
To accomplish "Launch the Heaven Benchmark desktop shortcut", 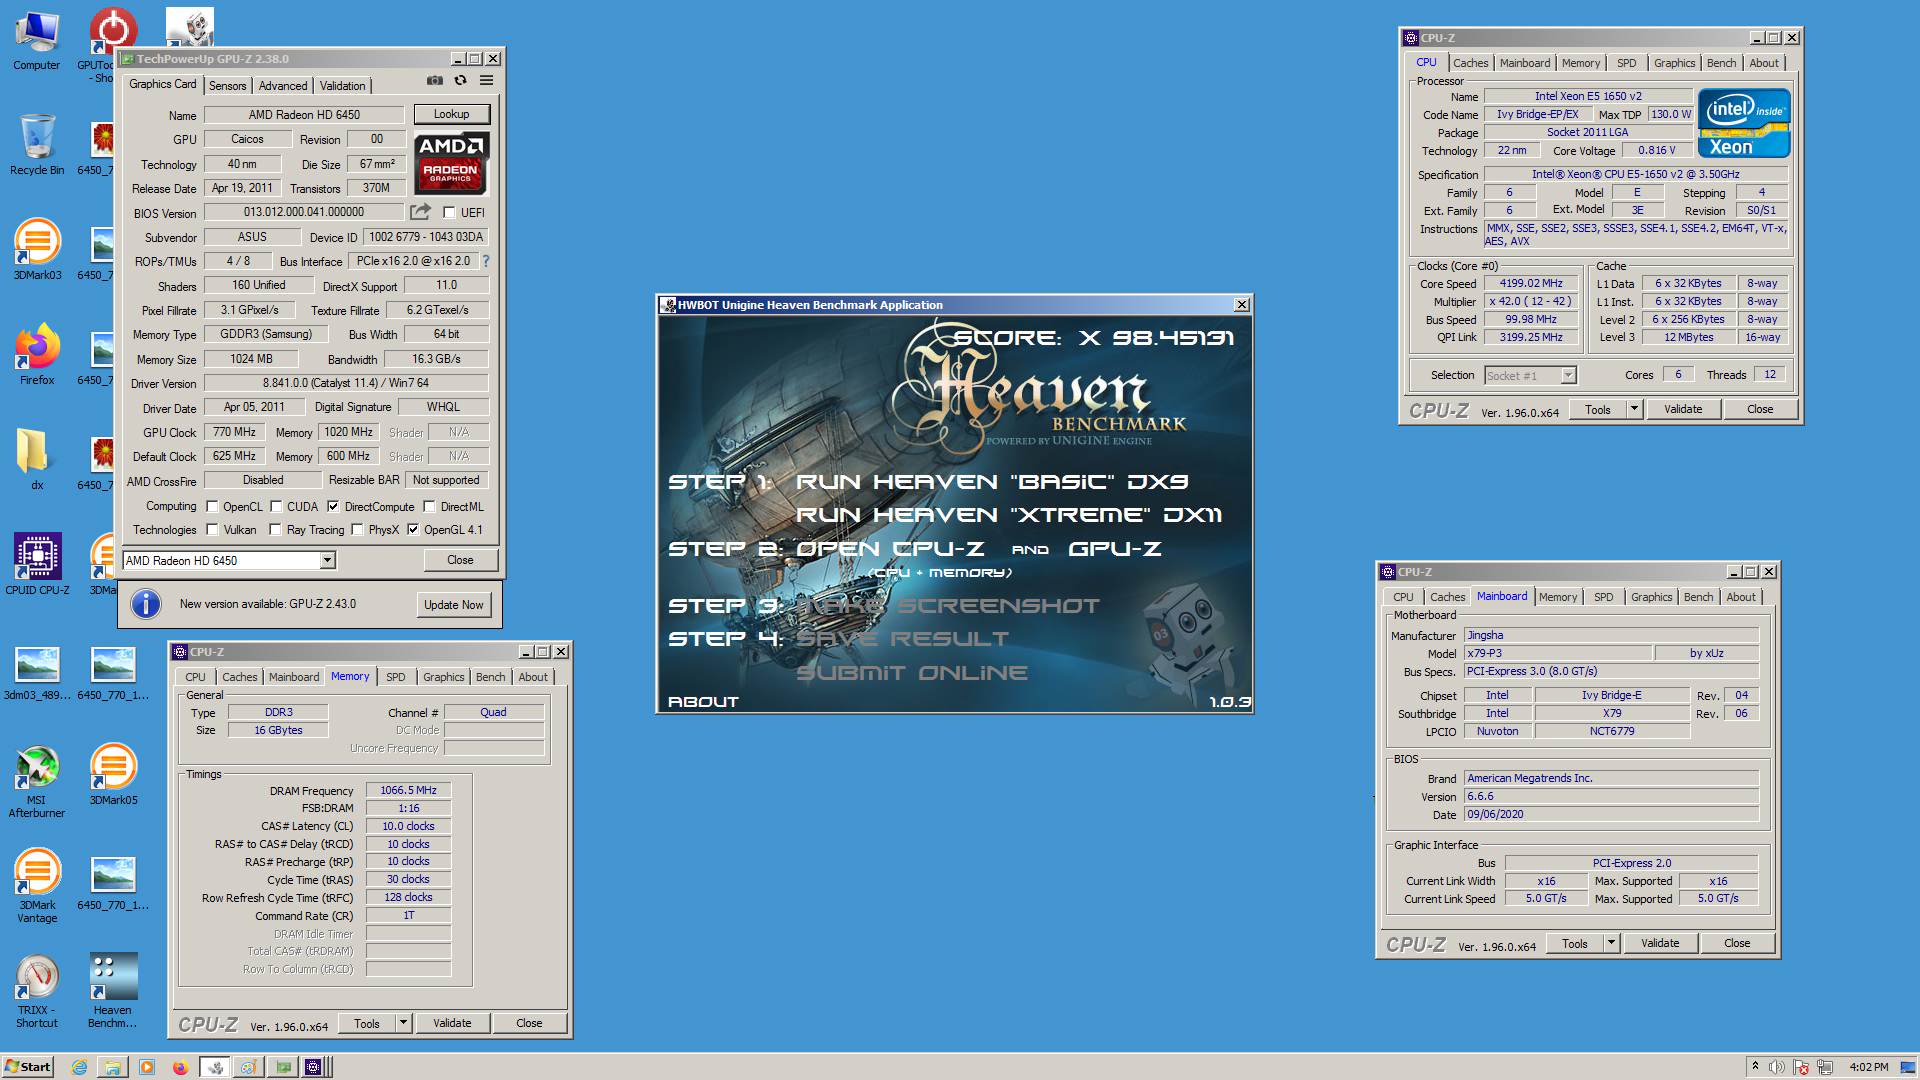I will [113, 992].
